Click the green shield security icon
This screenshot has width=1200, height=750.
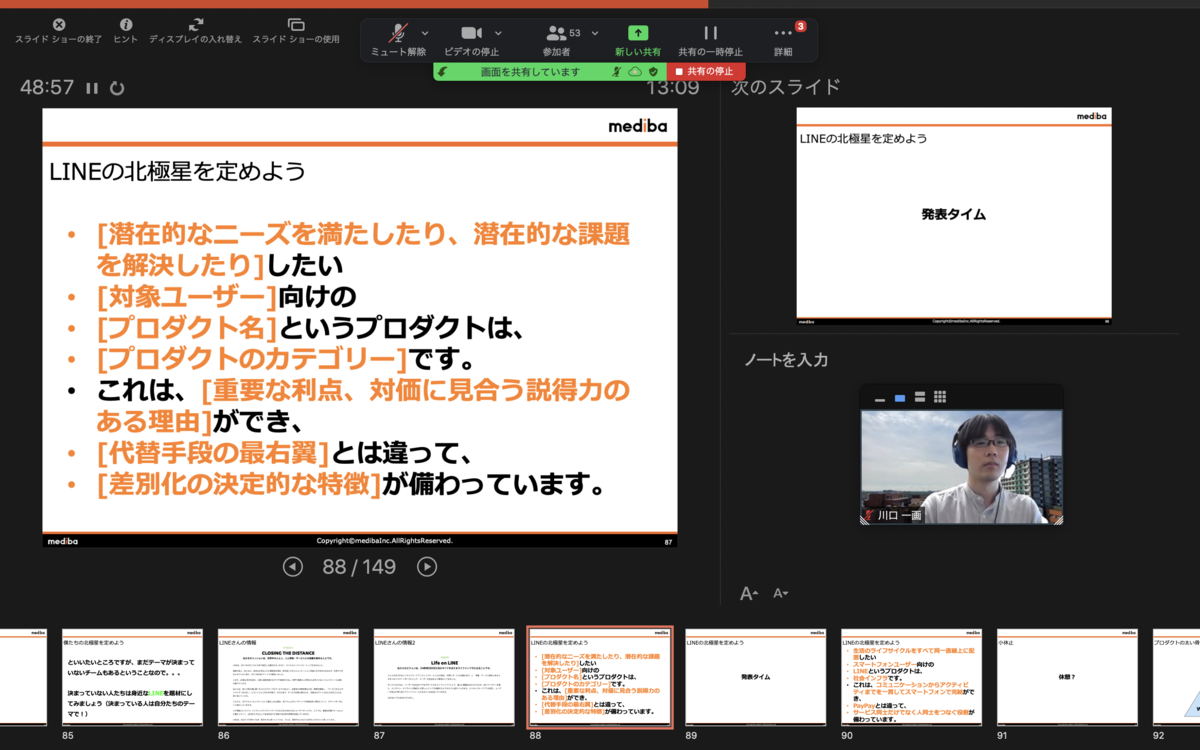[x=653, y=72]
